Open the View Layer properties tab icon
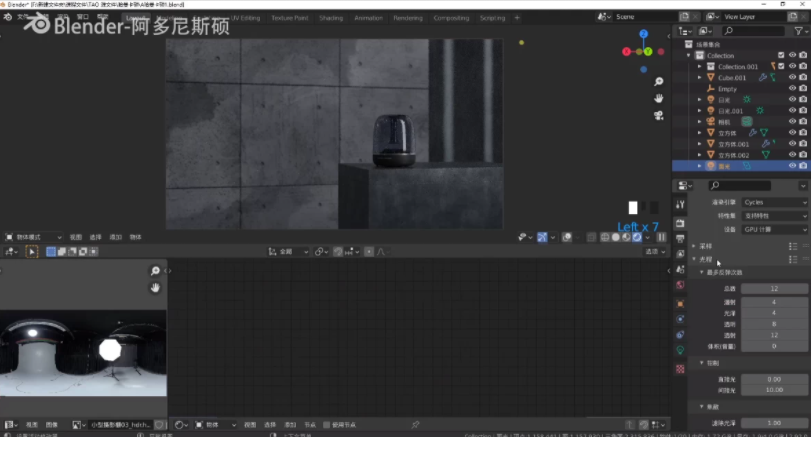812x460 pixels. (x=680, y=254)
